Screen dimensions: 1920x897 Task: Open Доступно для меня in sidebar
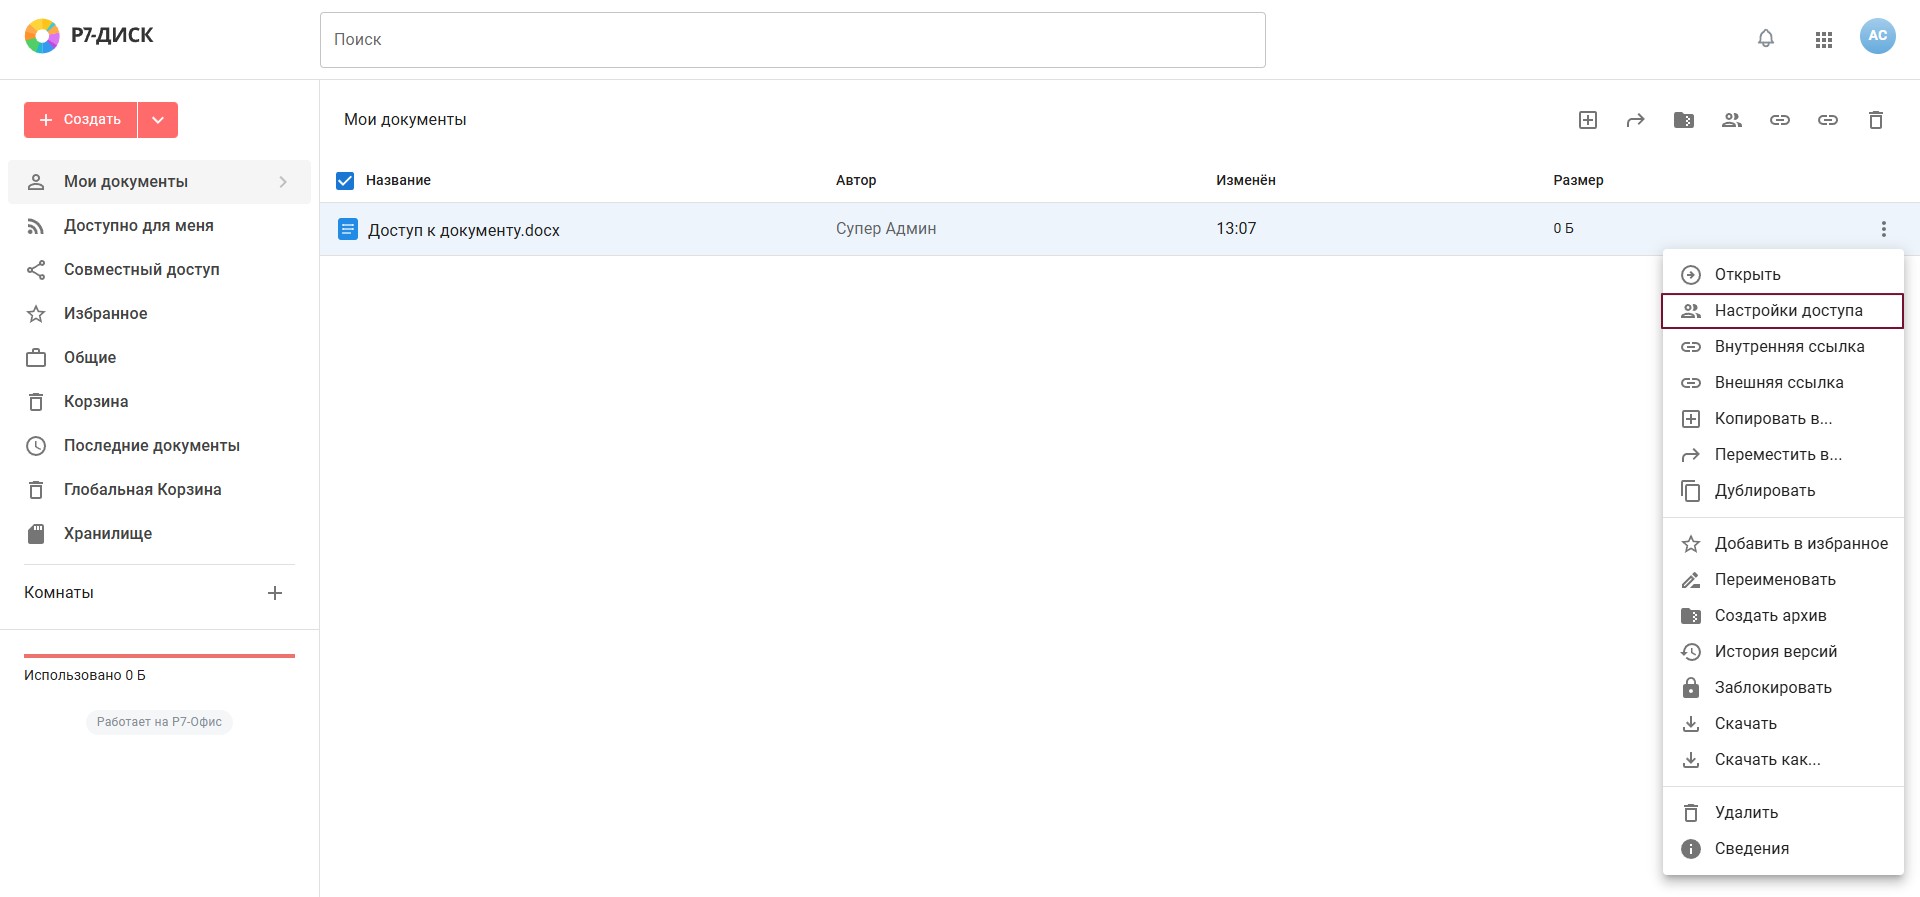click(x=138, y=226)
